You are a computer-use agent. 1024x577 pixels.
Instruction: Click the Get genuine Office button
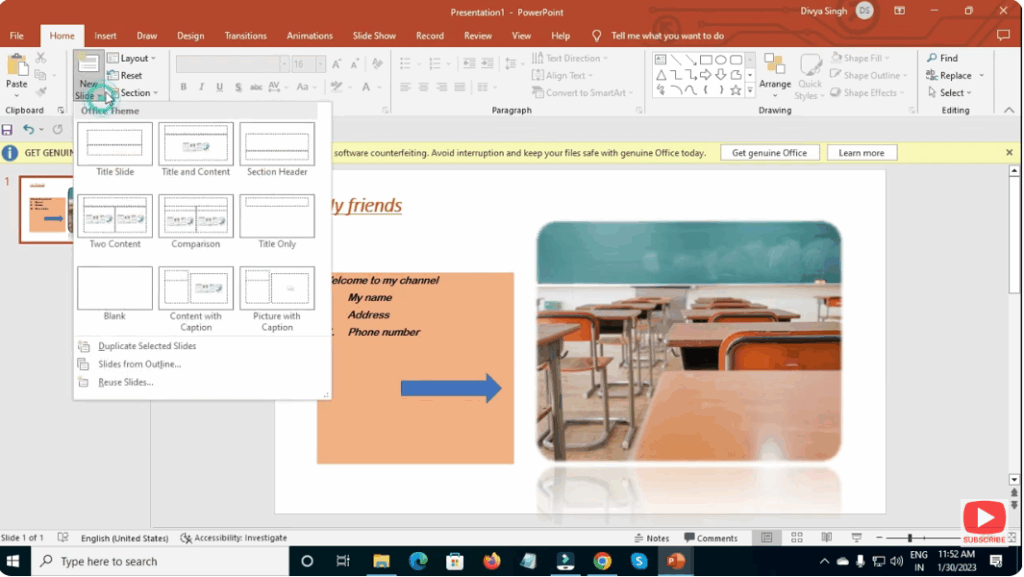(770, 152)
